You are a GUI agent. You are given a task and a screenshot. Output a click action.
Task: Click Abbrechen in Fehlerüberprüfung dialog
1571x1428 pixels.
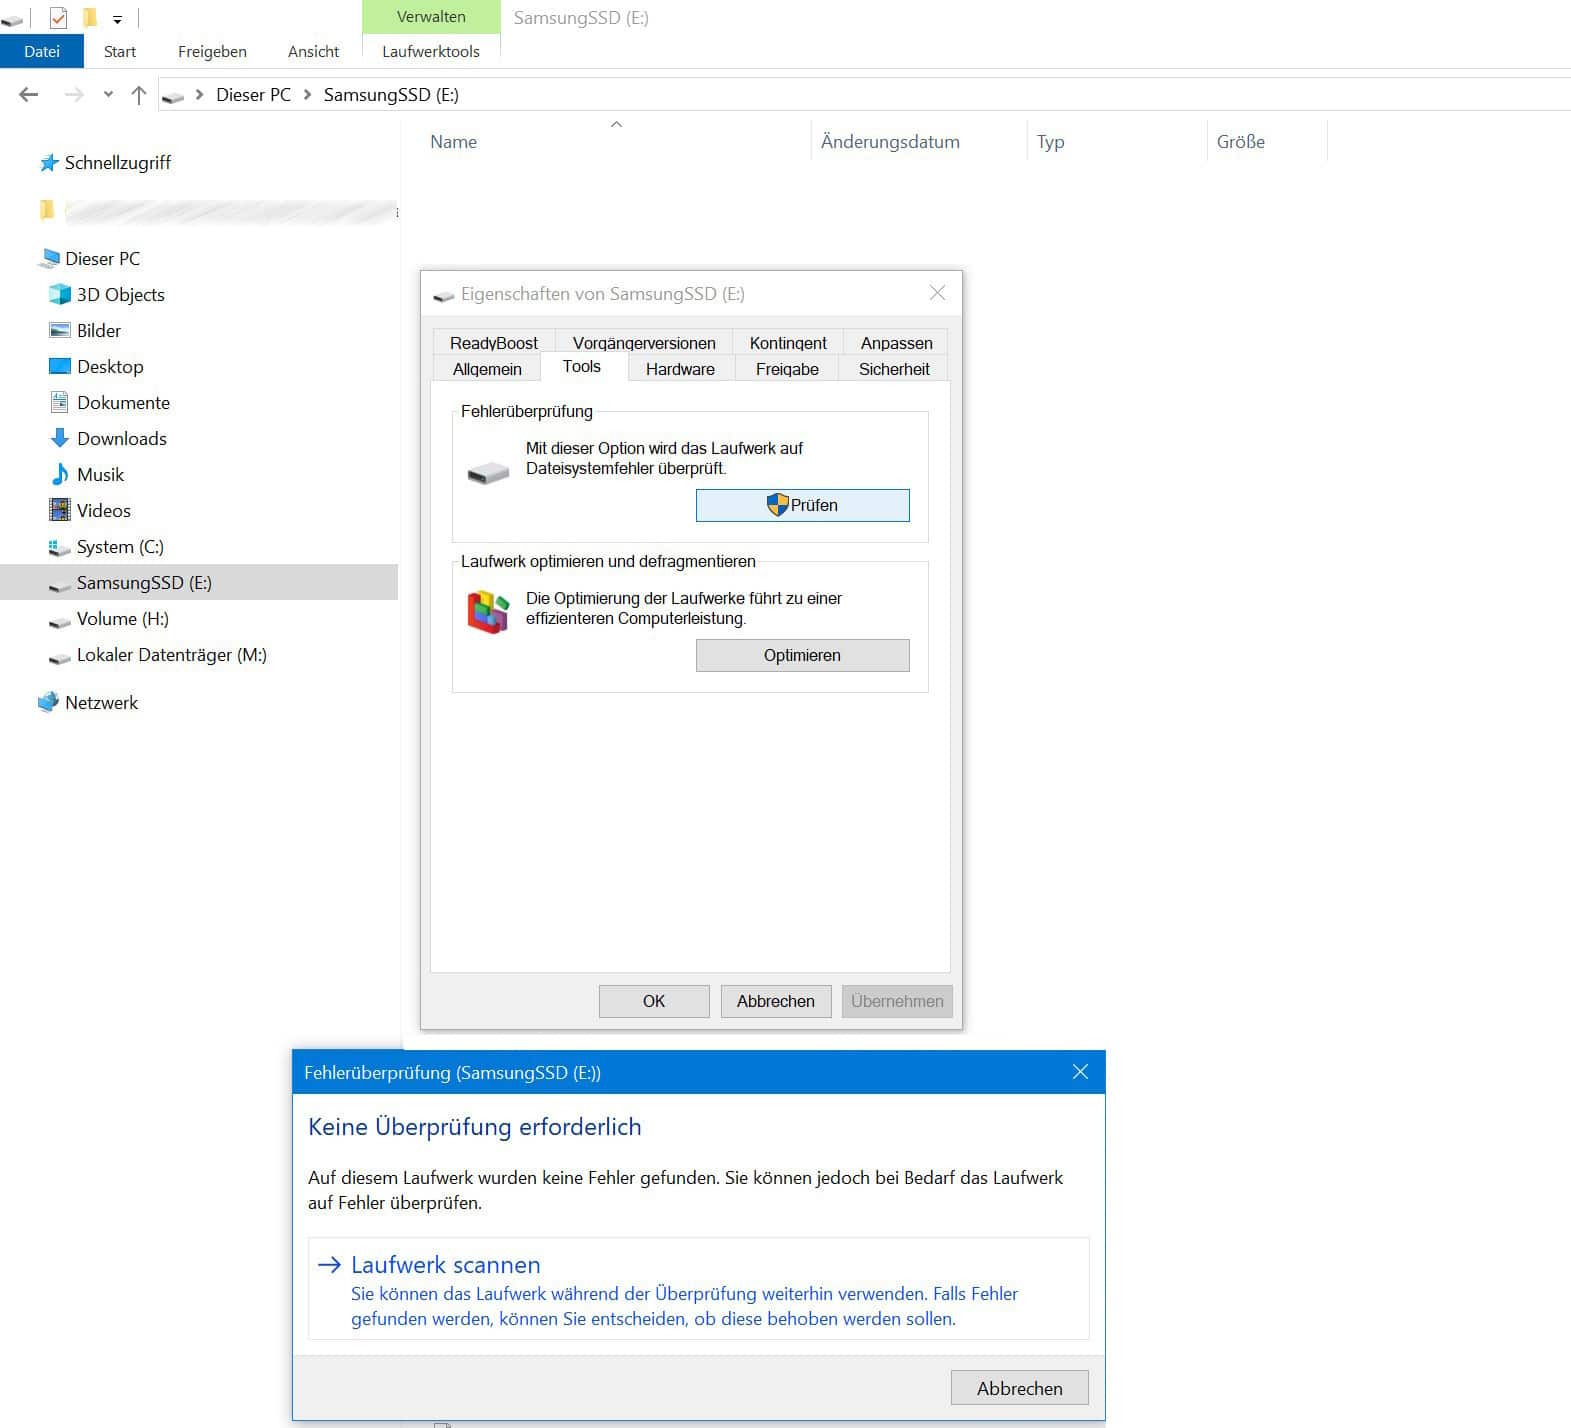click(1020, 1388)
